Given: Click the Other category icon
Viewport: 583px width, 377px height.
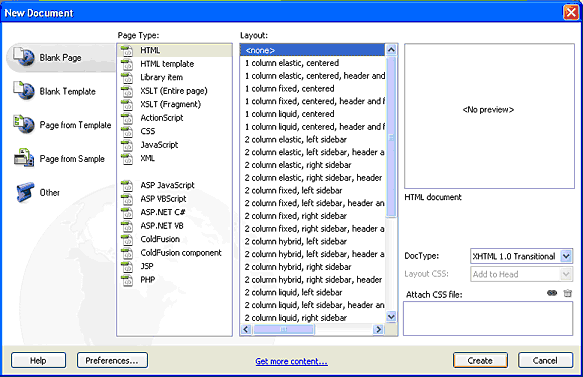Looking at the screenshot, I should pos(25,192).
